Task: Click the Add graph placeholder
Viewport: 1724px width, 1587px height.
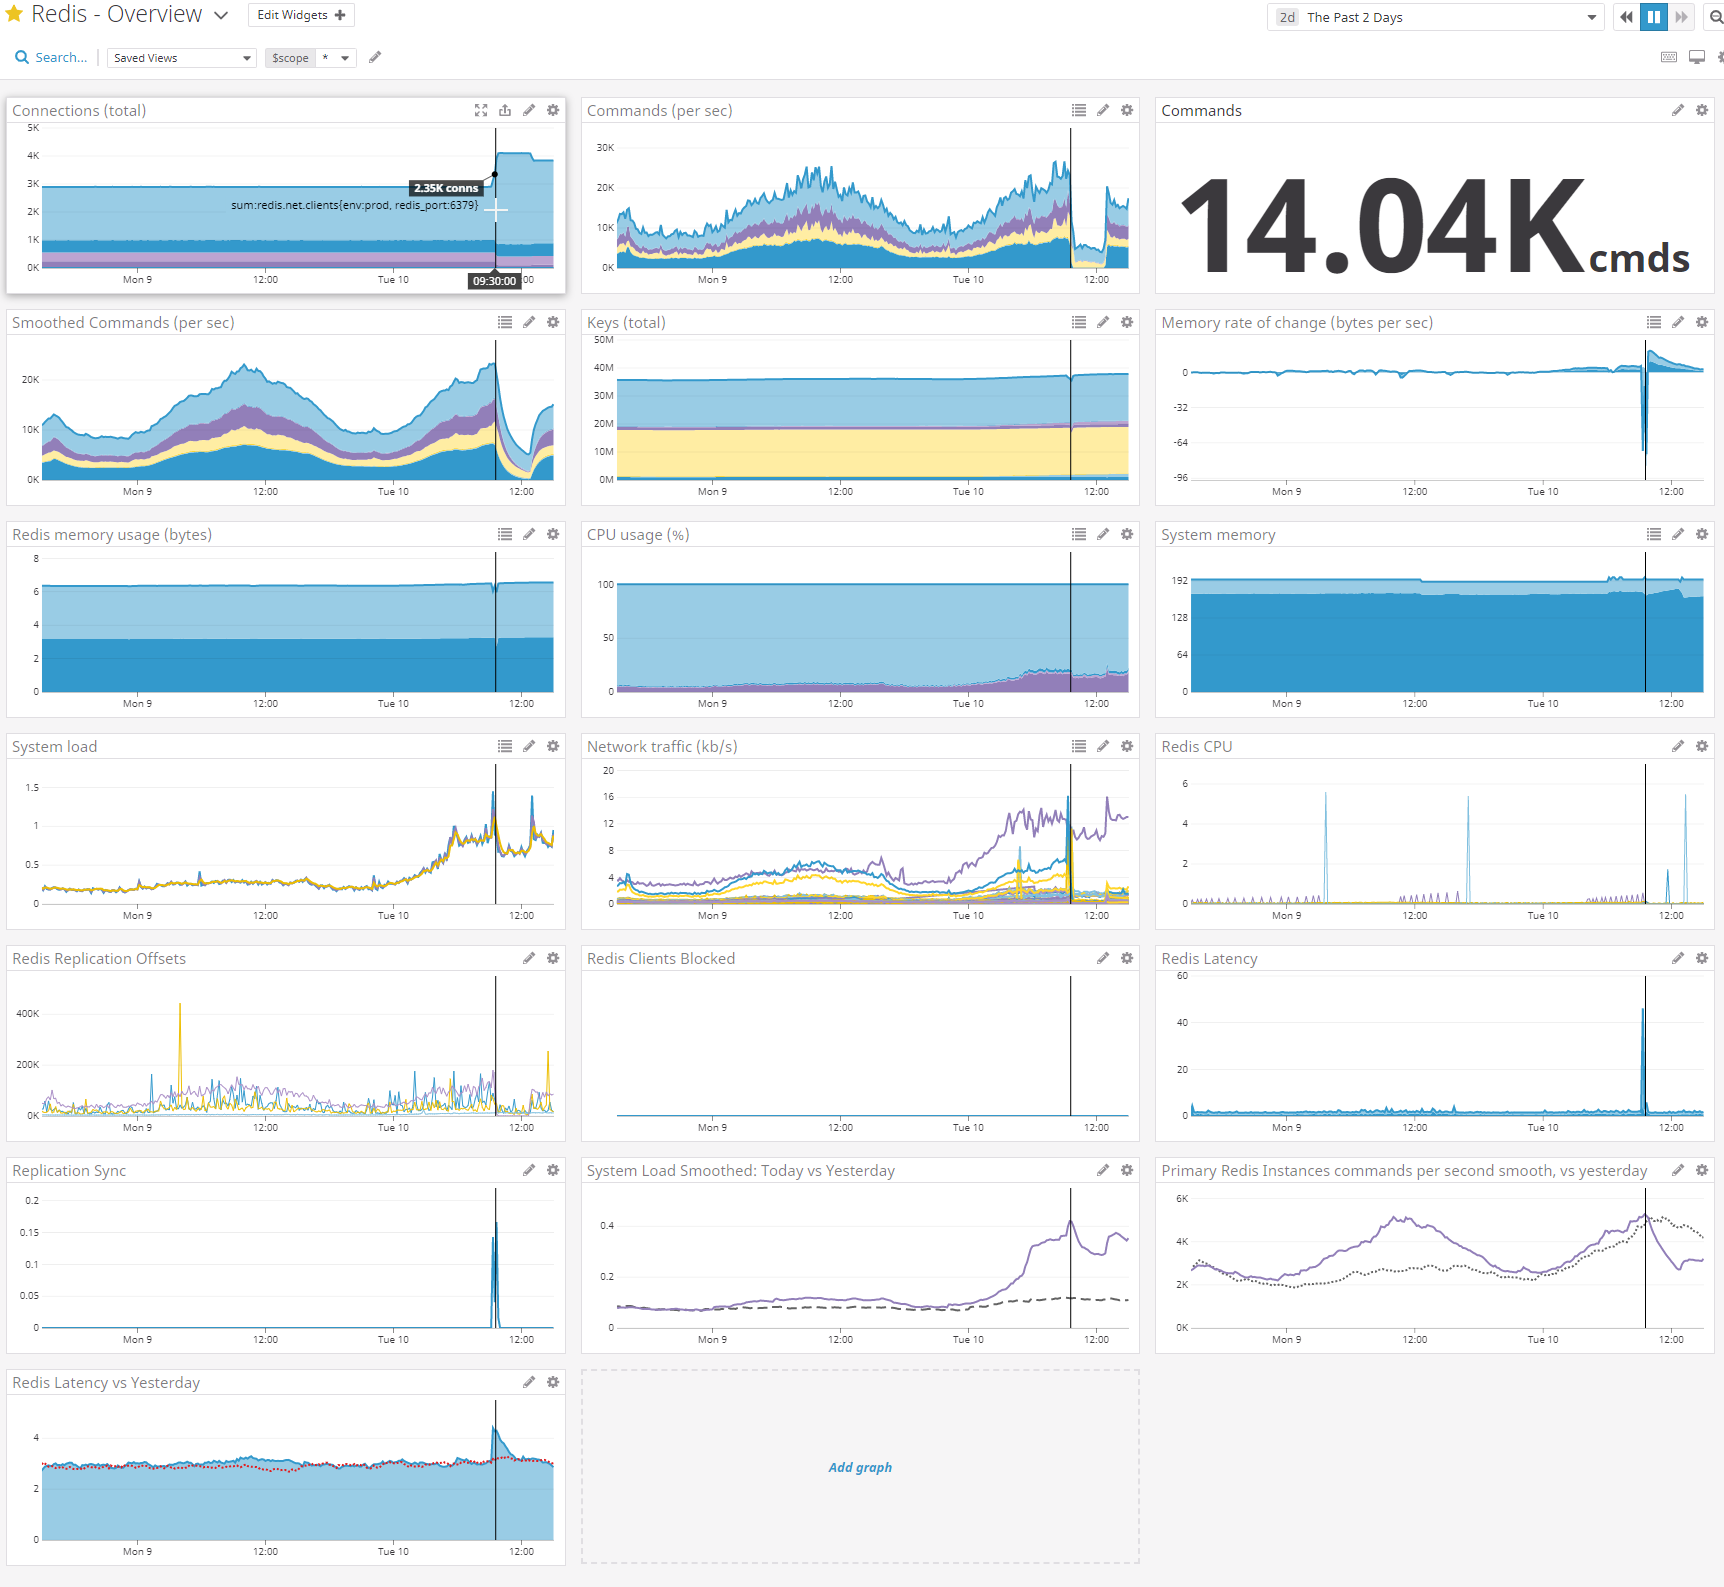Action: coord(860,1467)
